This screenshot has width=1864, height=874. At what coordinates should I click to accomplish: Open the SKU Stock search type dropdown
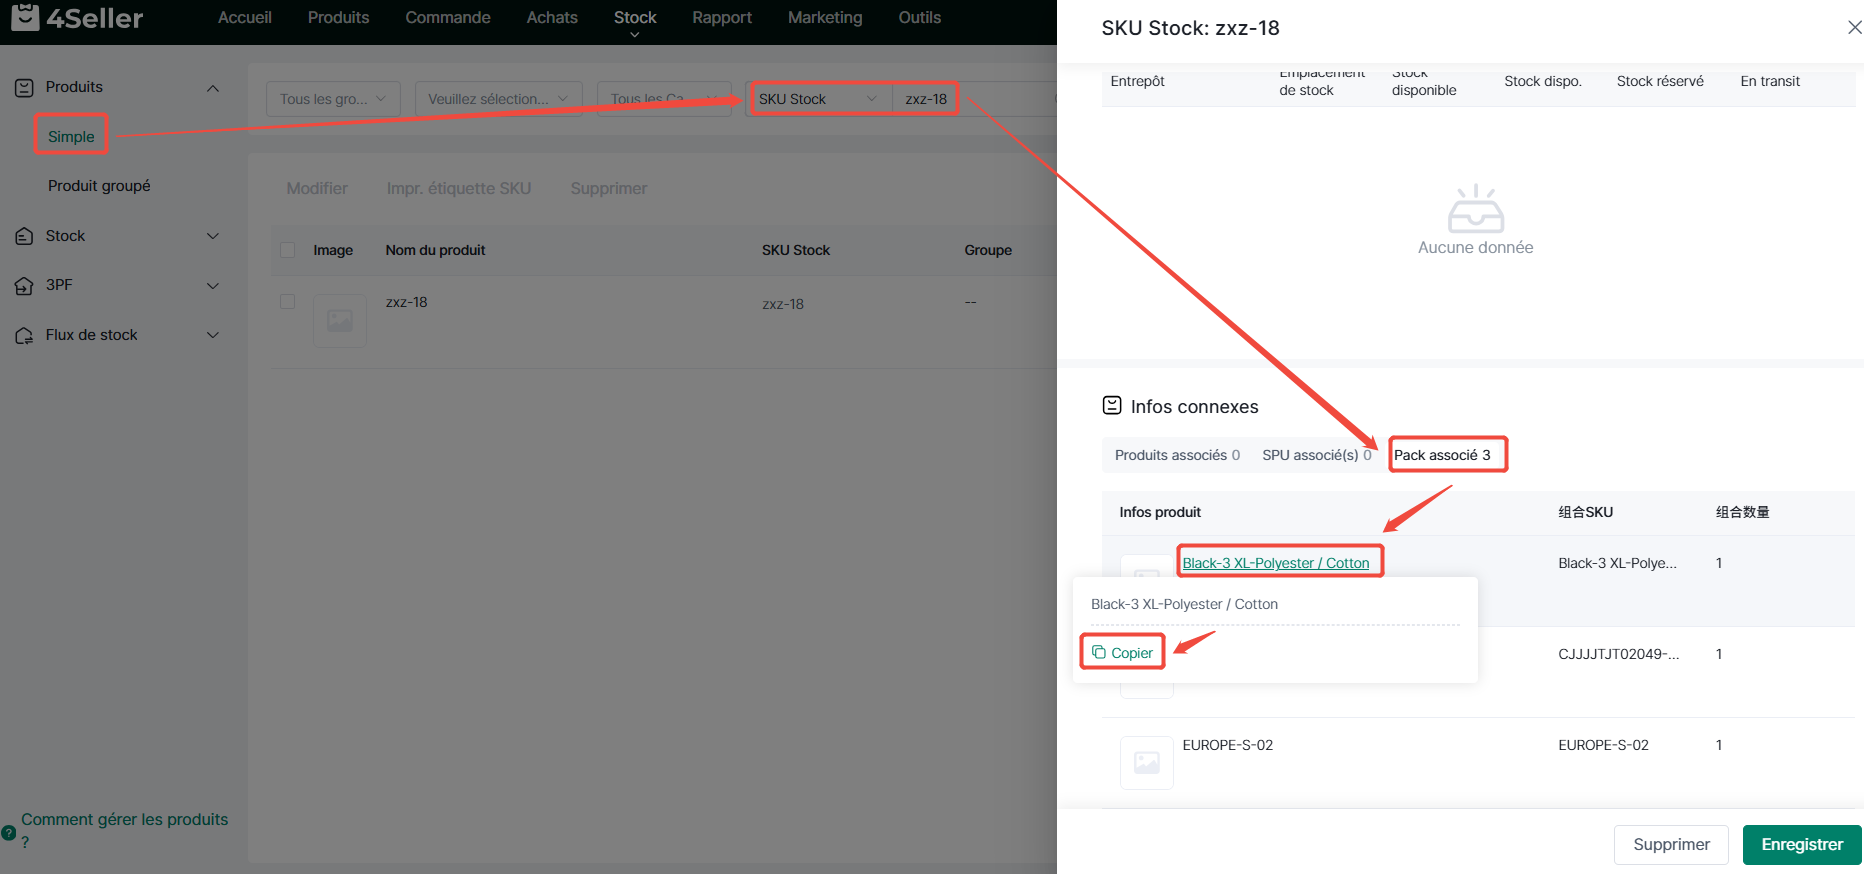coord(819,99)
